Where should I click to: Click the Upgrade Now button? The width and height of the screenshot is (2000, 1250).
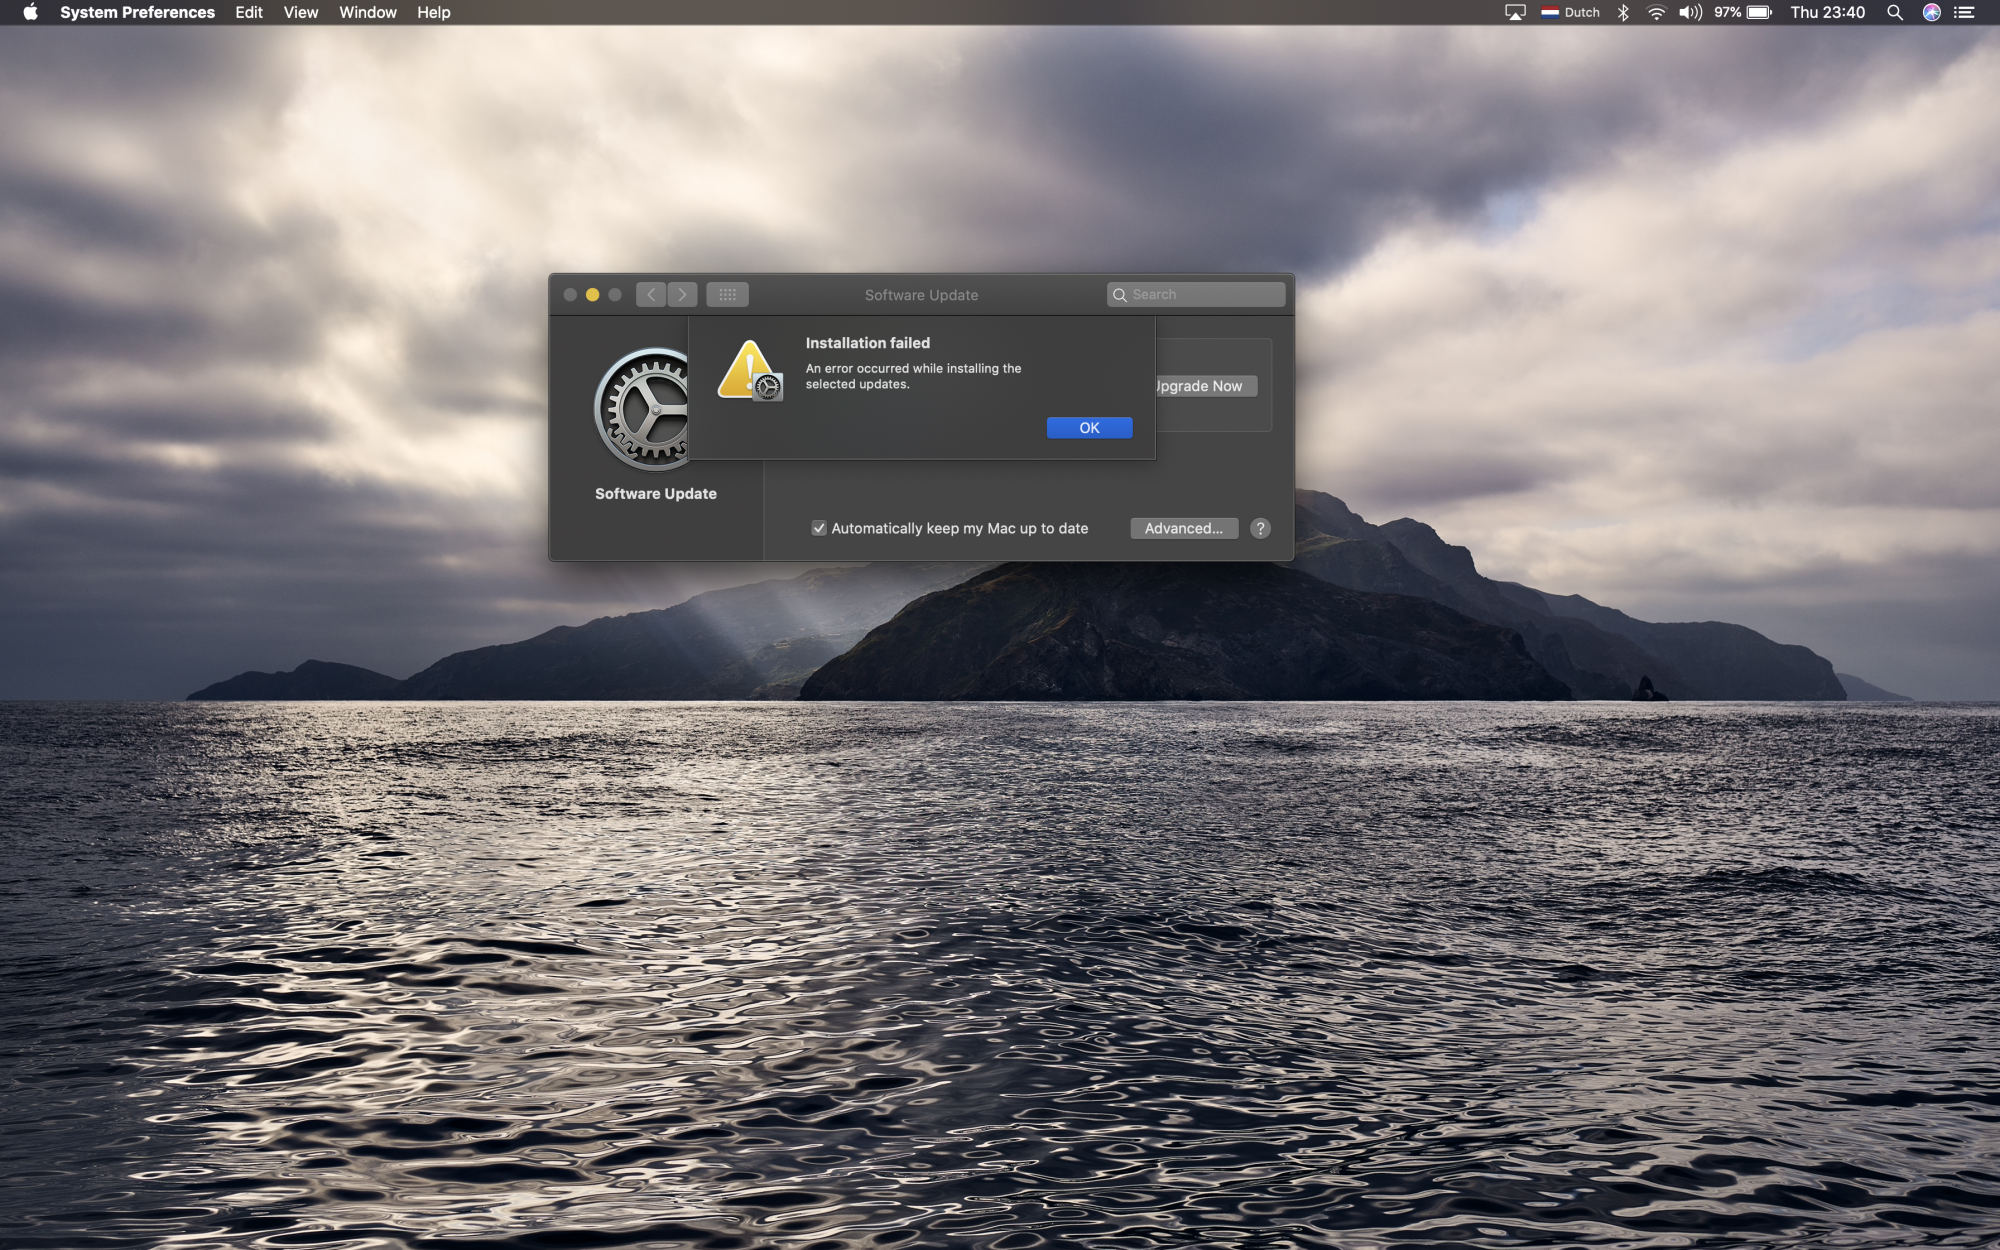pyautogui.click(x=1204, y=386)
